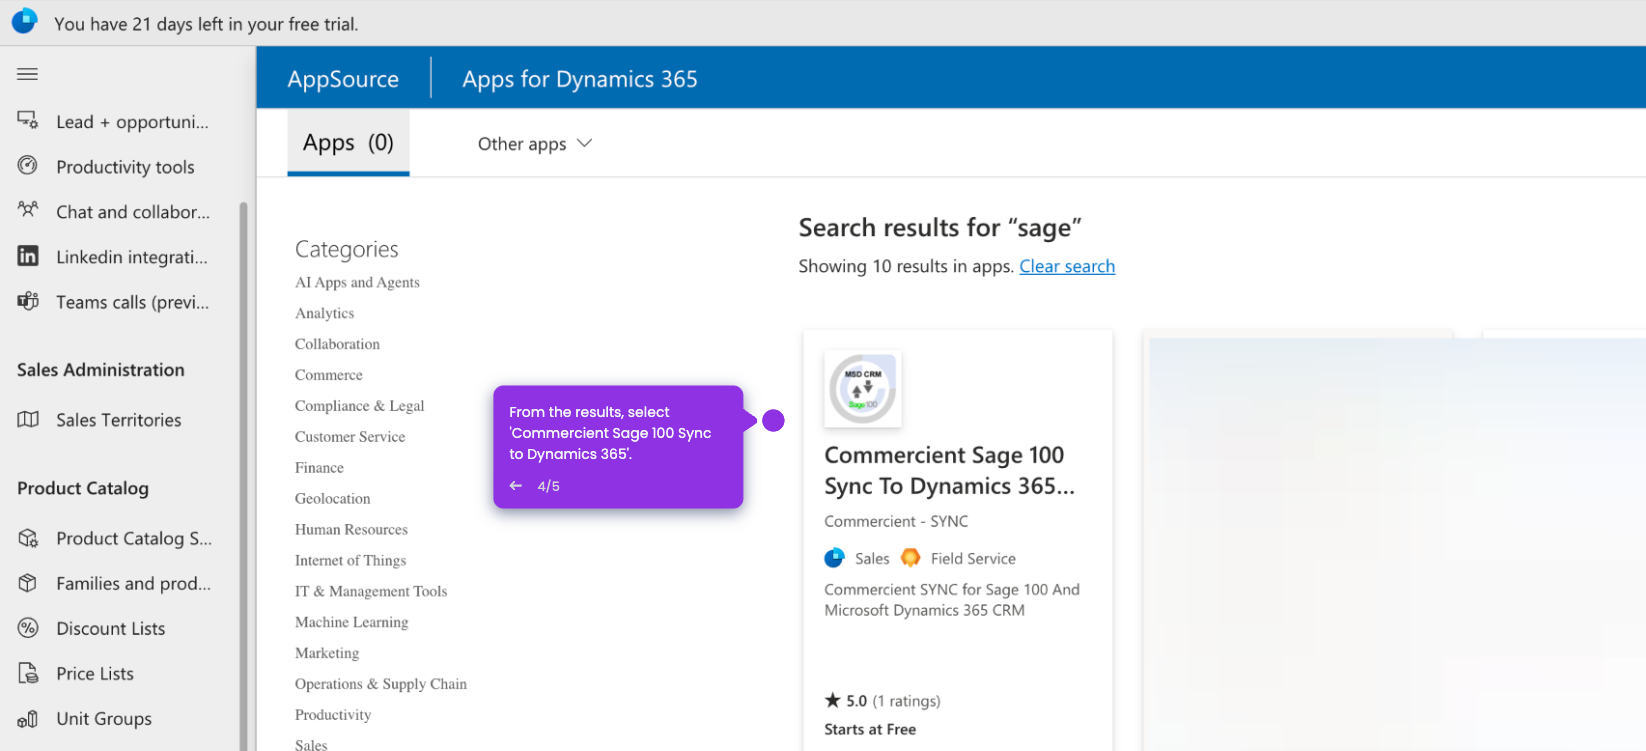Filter by Finance category
Screen dimensions: 1646x751
coord(319,468)
